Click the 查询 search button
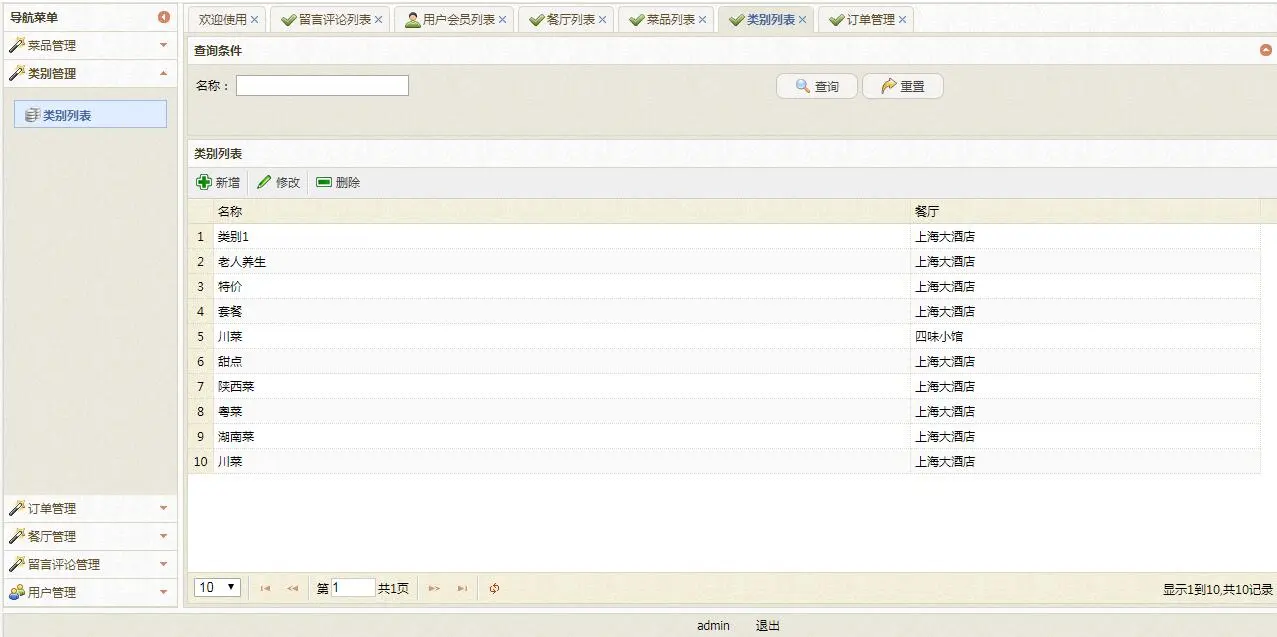This screenshot has height=637, width=1277. click(817, 87)
